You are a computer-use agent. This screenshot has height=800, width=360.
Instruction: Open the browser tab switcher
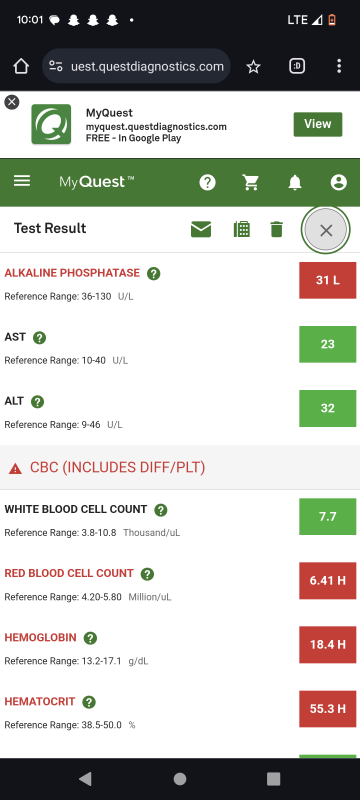coord(297,66)
